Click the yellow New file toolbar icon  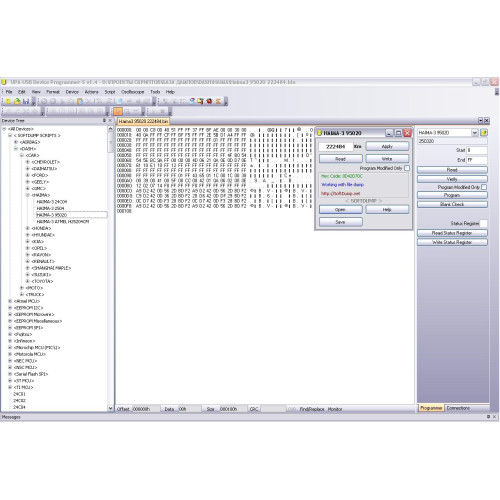(8, 101)
